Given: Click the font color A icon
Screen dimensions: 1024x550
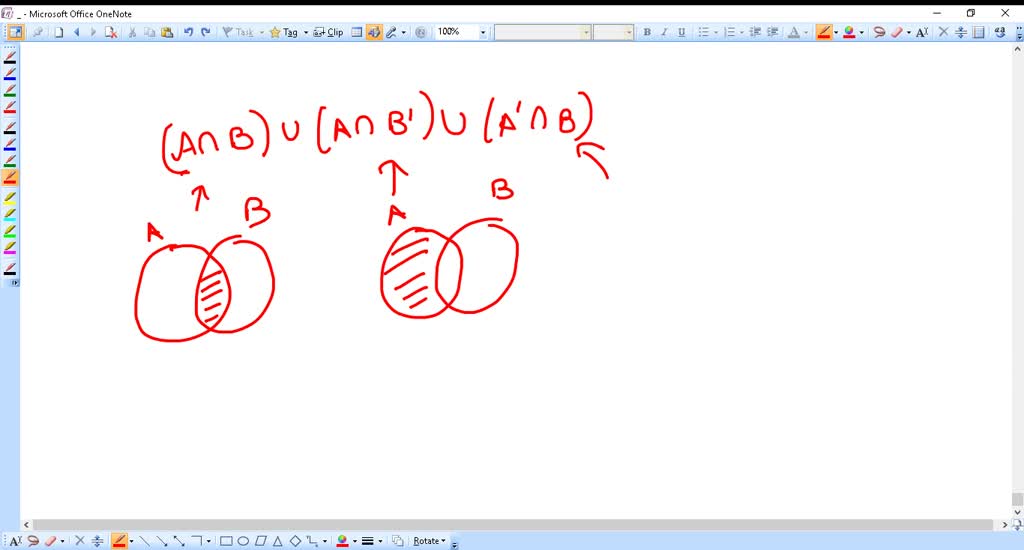Looking at the screenshot, I should pyautogui.click(x=793, y=32).
